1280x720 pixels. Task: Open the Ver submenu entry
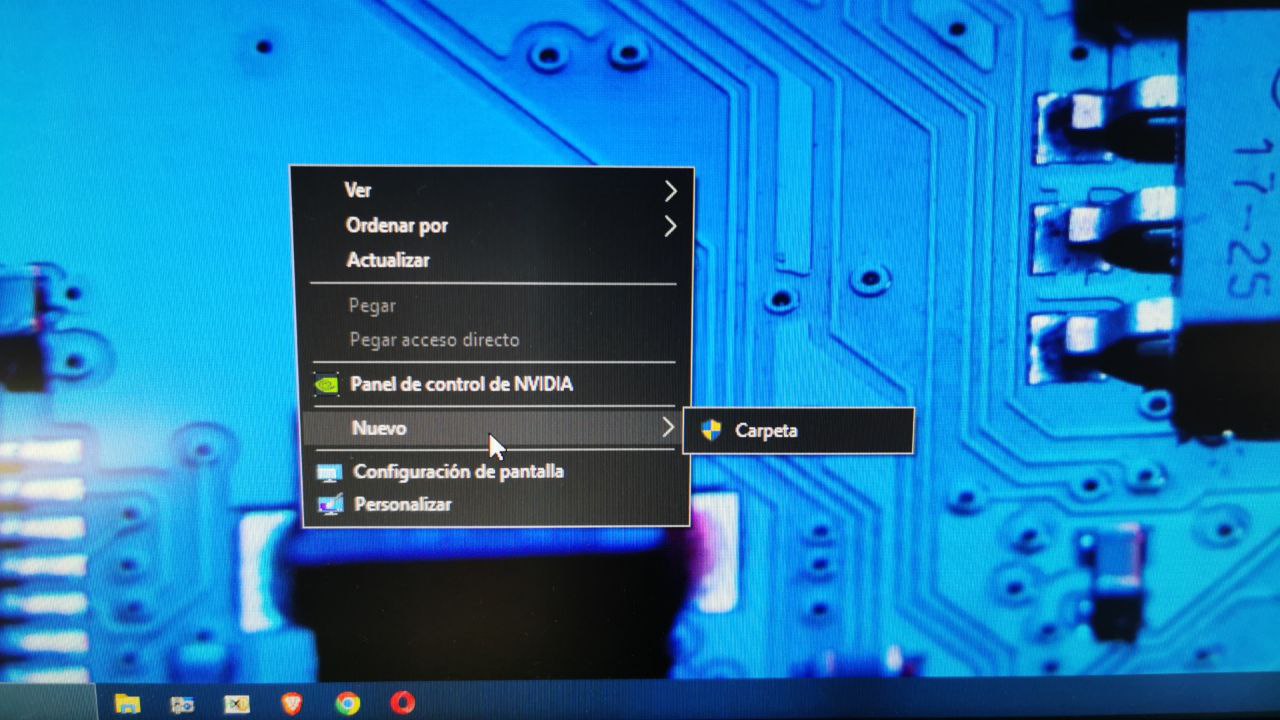coord(493,190)
